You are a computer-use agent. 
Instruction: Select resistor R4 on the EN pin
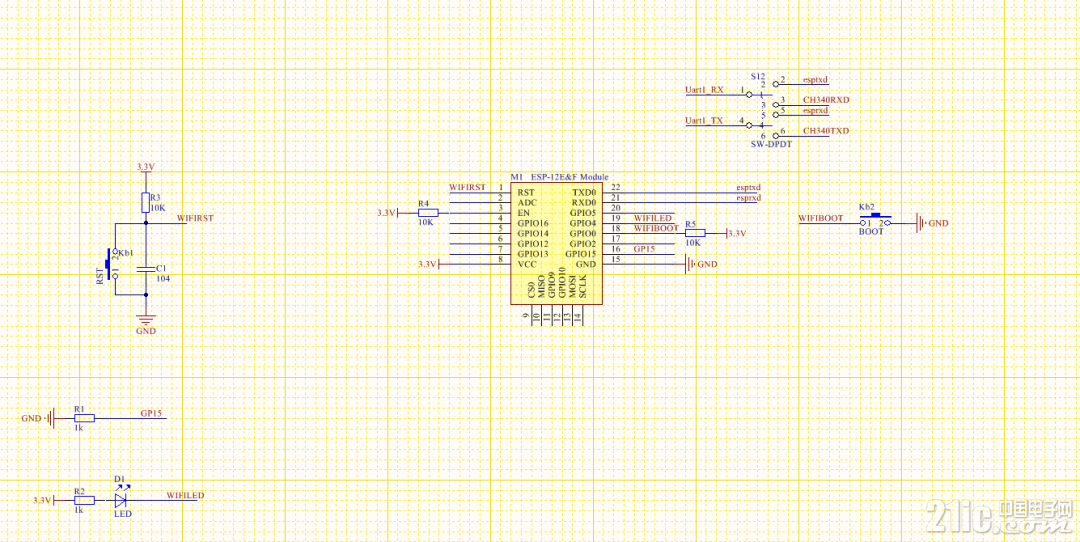pyautogui.click(x=427, y=213)
